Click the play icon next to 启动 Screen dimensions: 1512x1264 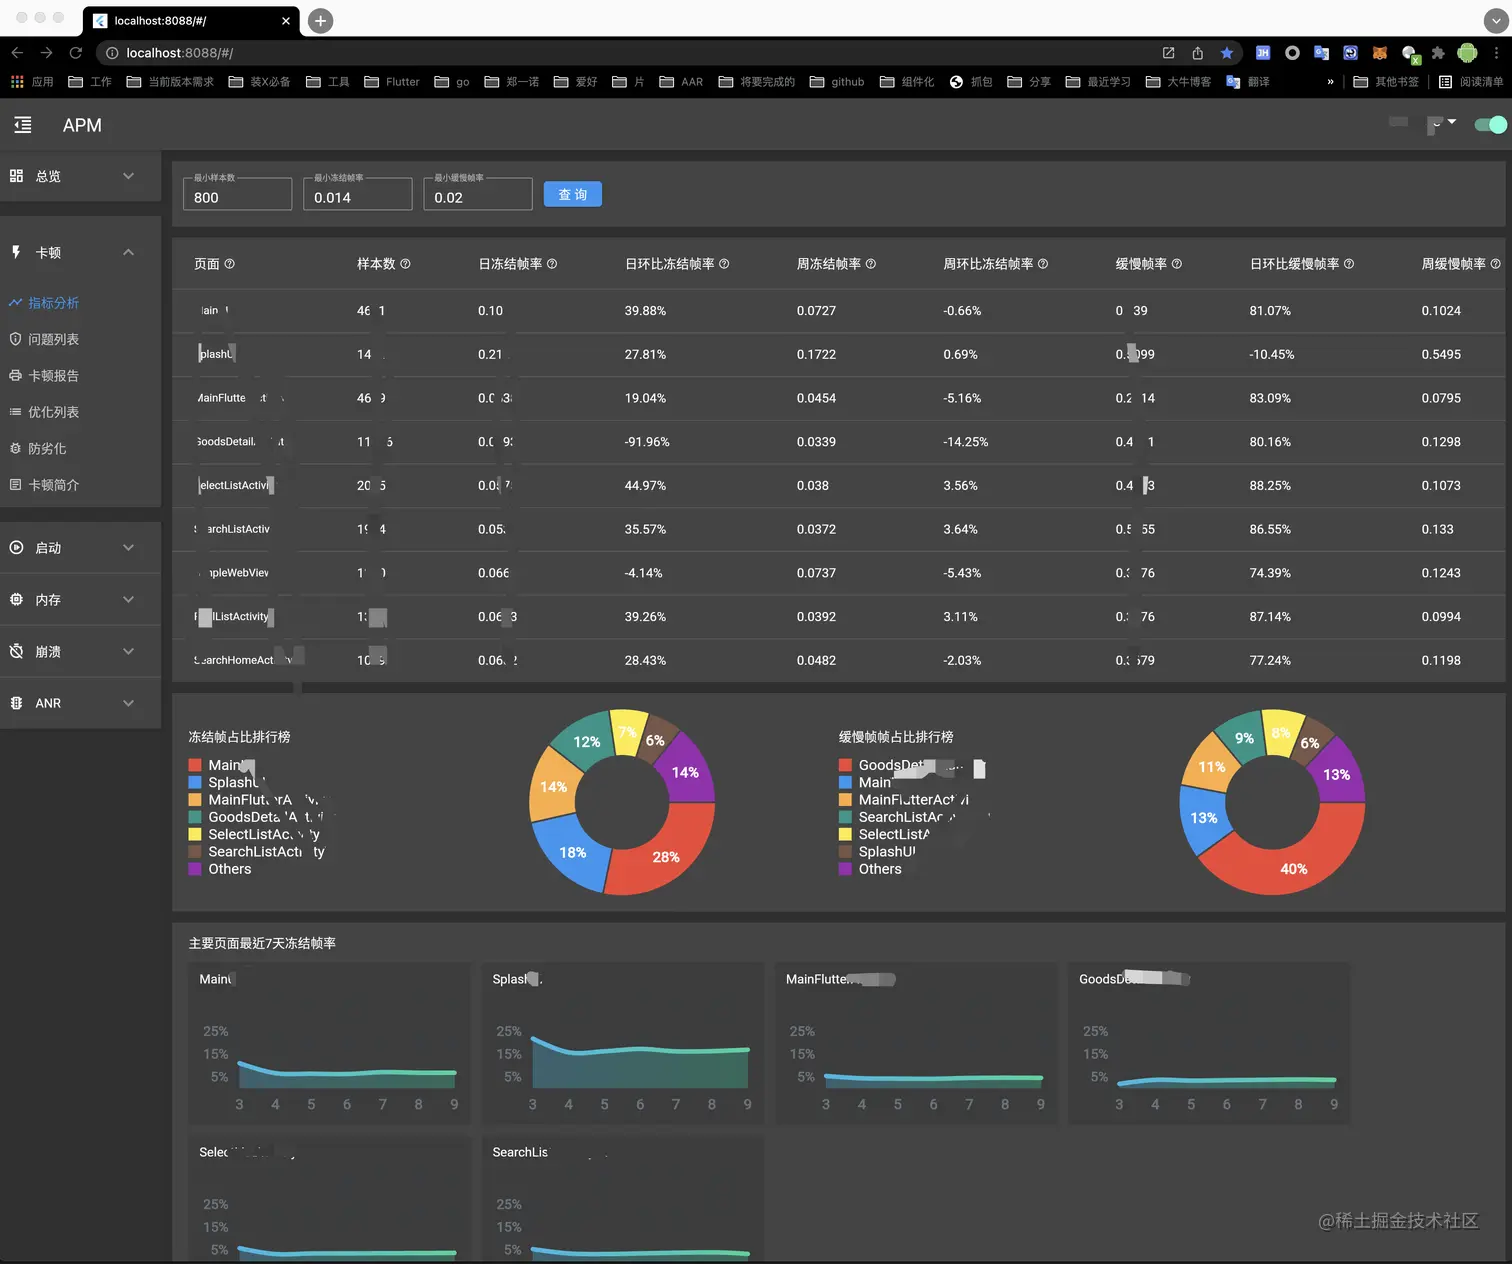tap(16, 547)
